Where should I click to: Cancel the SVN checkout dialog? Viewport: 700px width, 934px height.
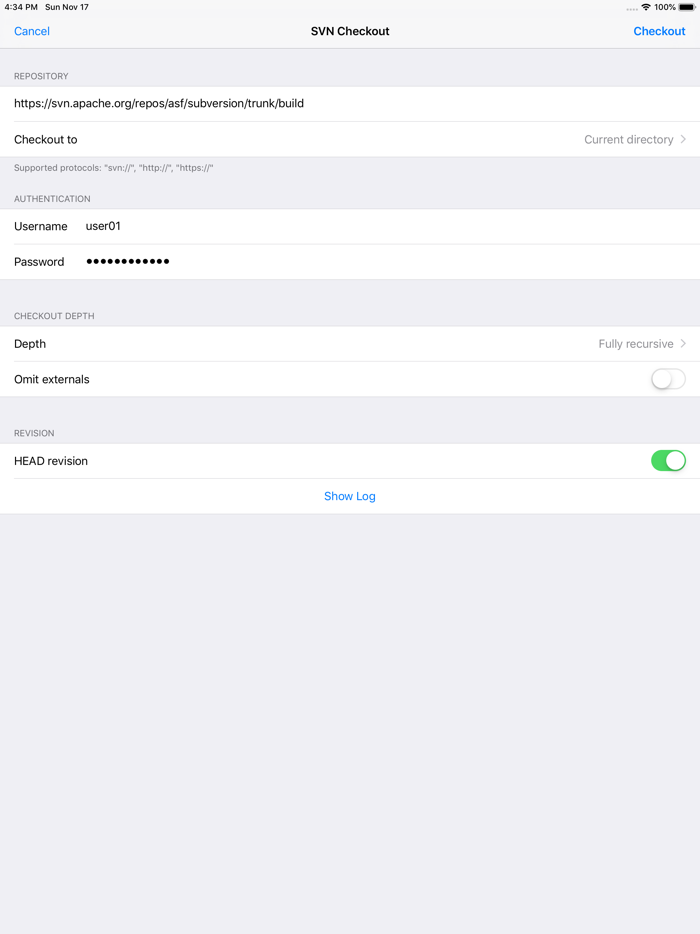click(32, 31)
